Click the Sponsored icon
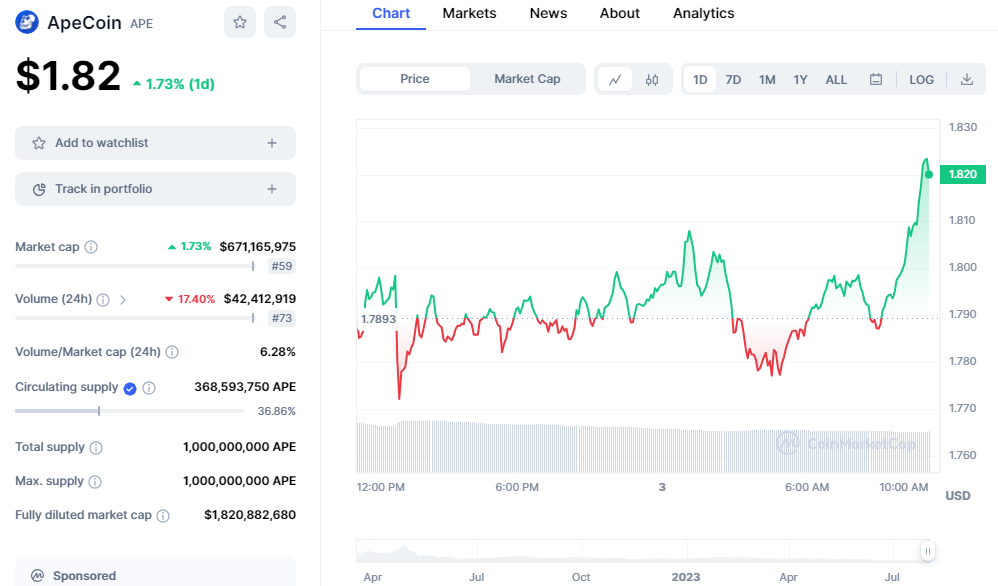 (38, 576)
